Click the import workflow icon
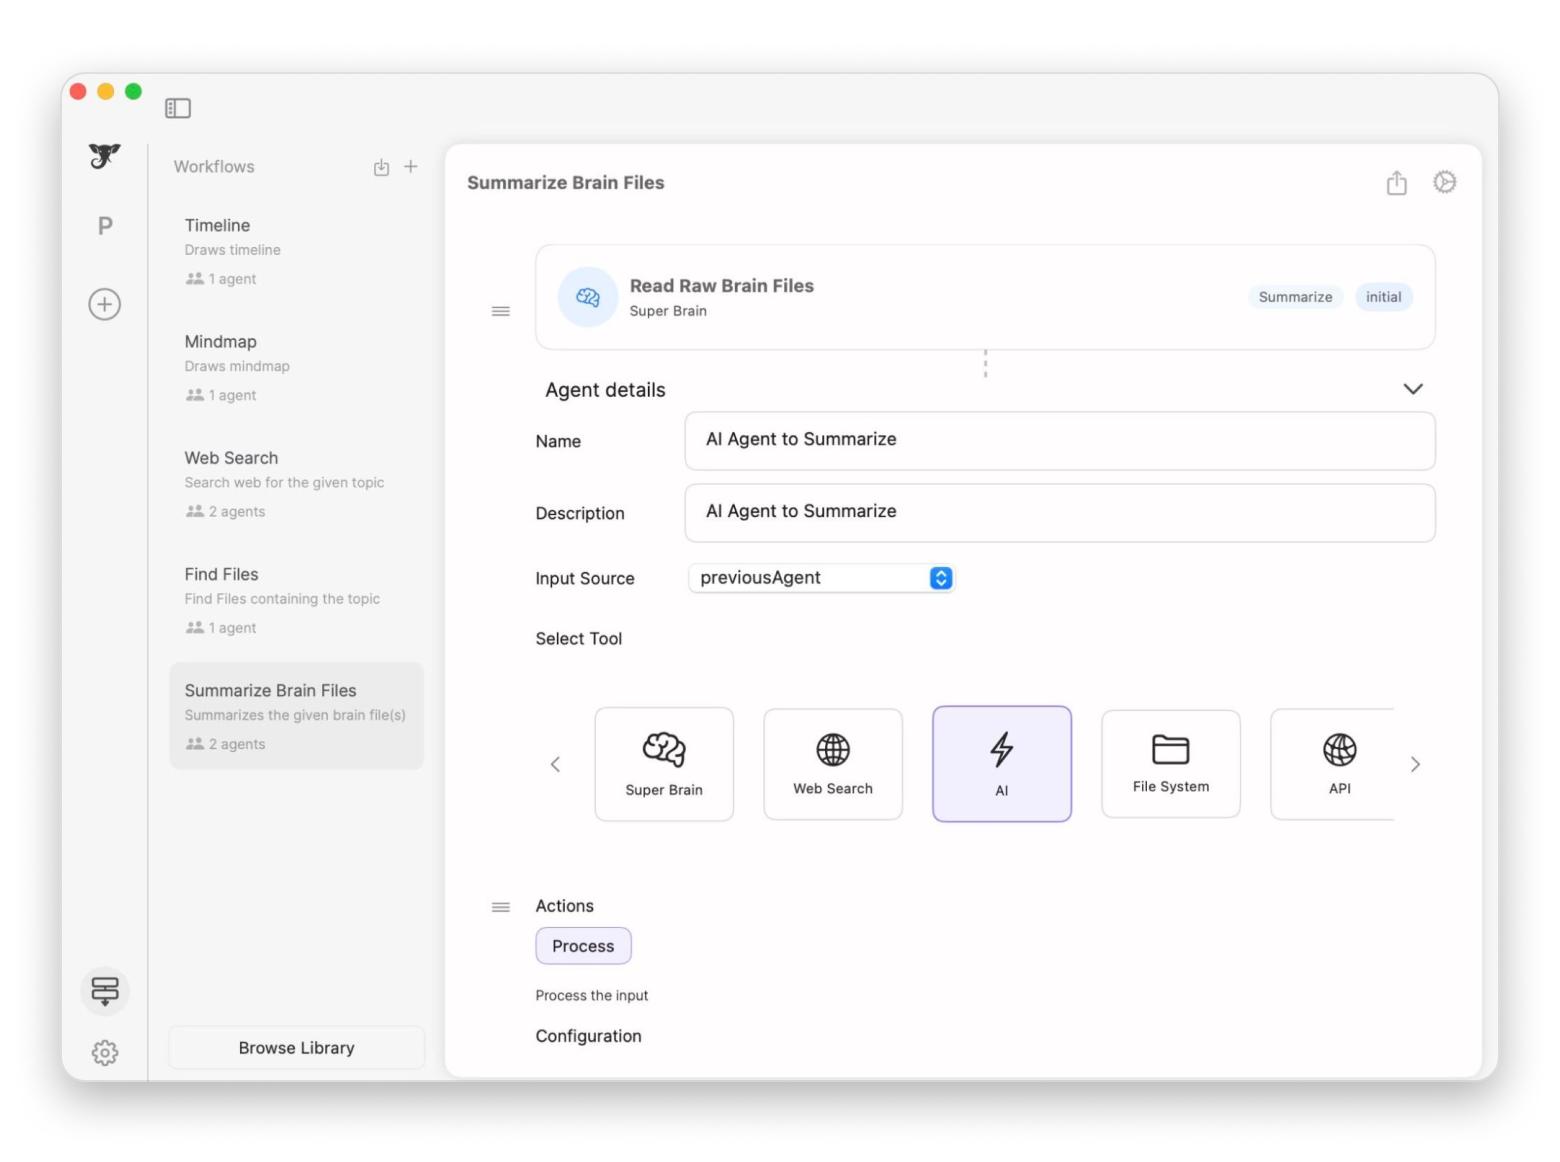The image size is (1560, 1162). pyautogui.click(x=381, y=167)
